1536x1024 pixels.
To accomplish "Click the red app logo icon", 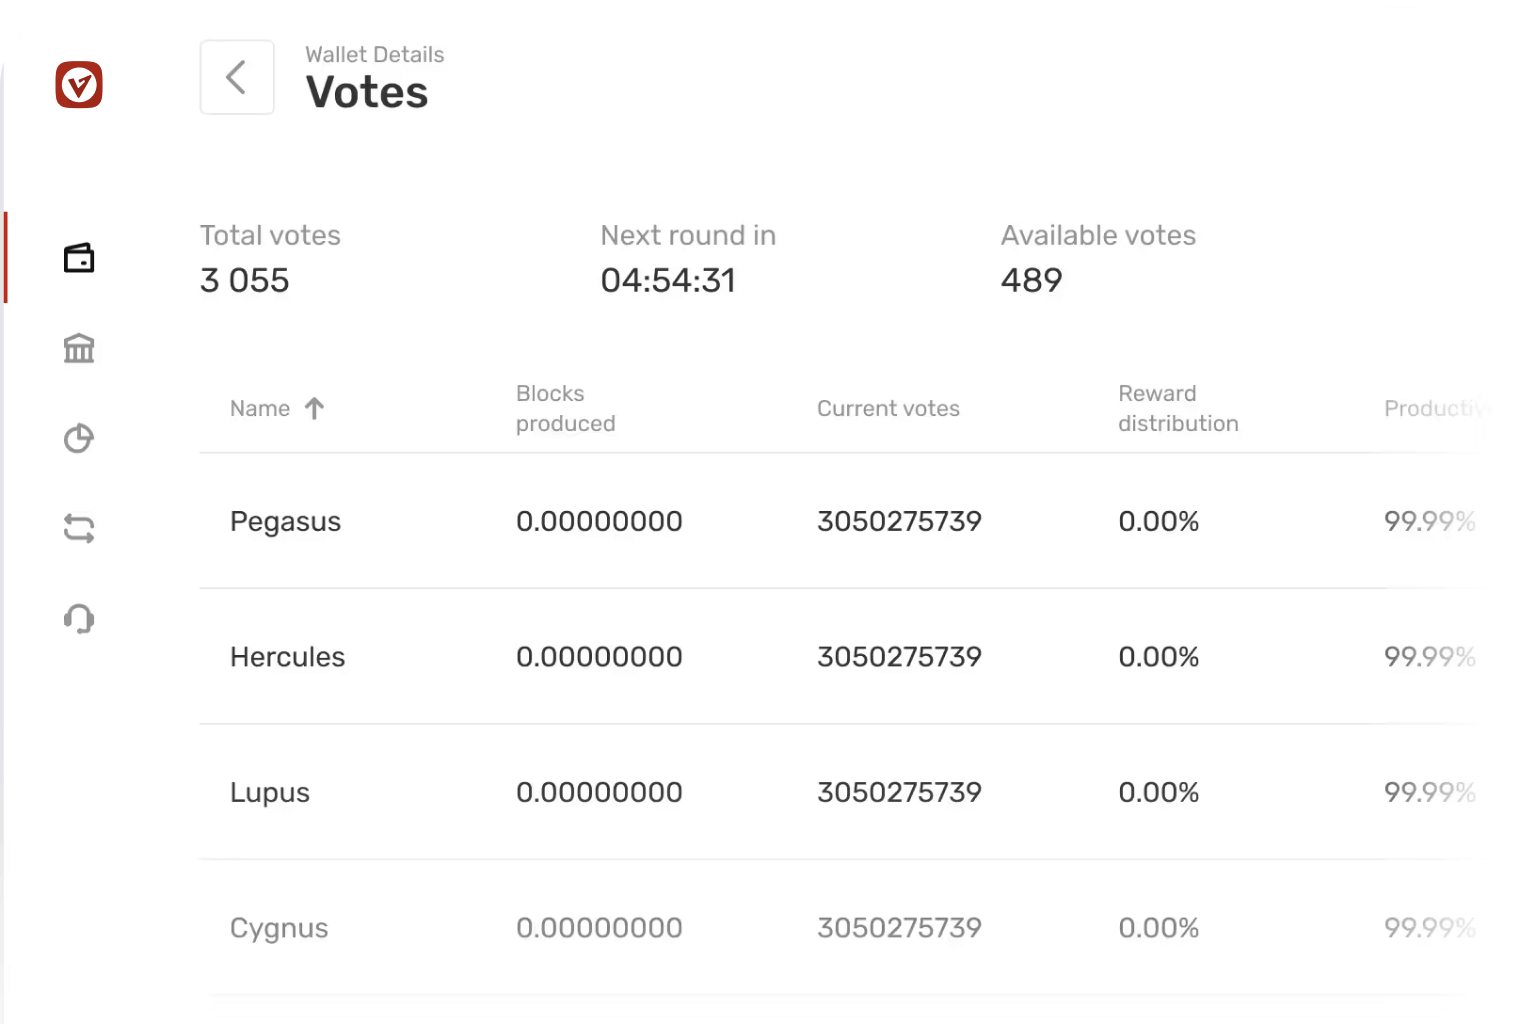I will (79, 85).
